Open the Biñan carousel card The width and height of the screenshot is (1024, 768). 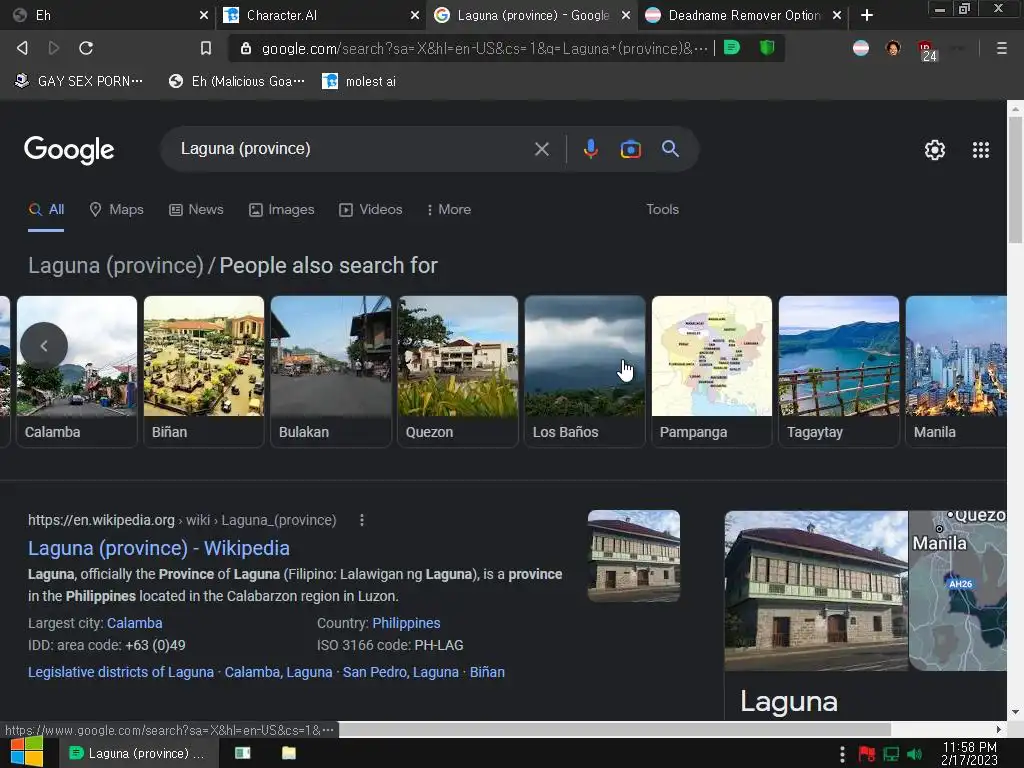[204, 371]
